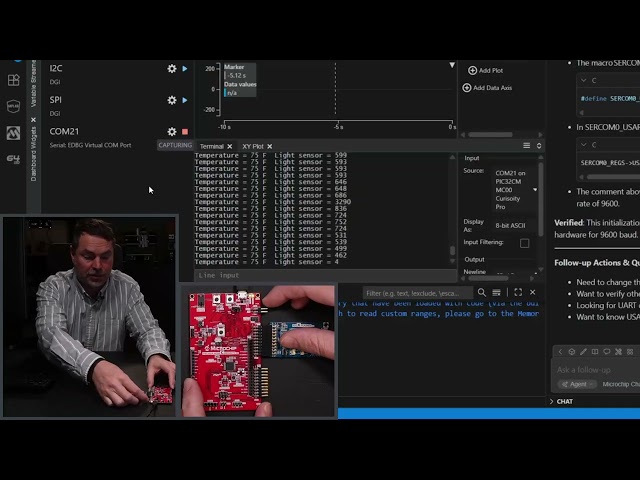Click the chat toolbar cube icon
The width and height of the screenshot is (640, 480).
point(572,351)
